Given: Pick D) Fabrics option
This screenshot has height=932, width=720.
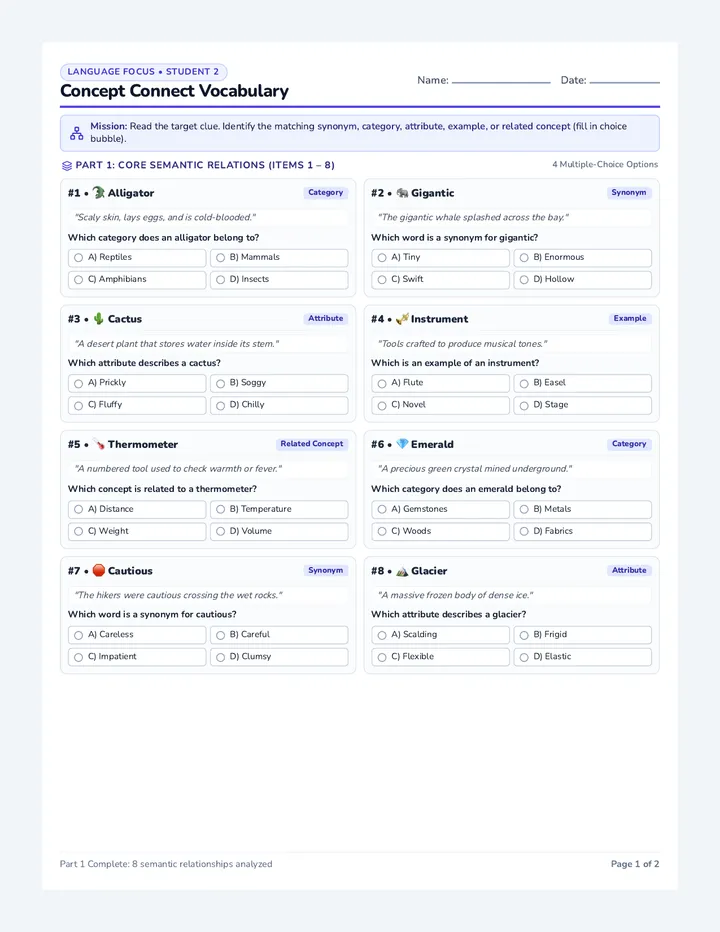Looking at the screenshot, I should (x=583, y=531).
